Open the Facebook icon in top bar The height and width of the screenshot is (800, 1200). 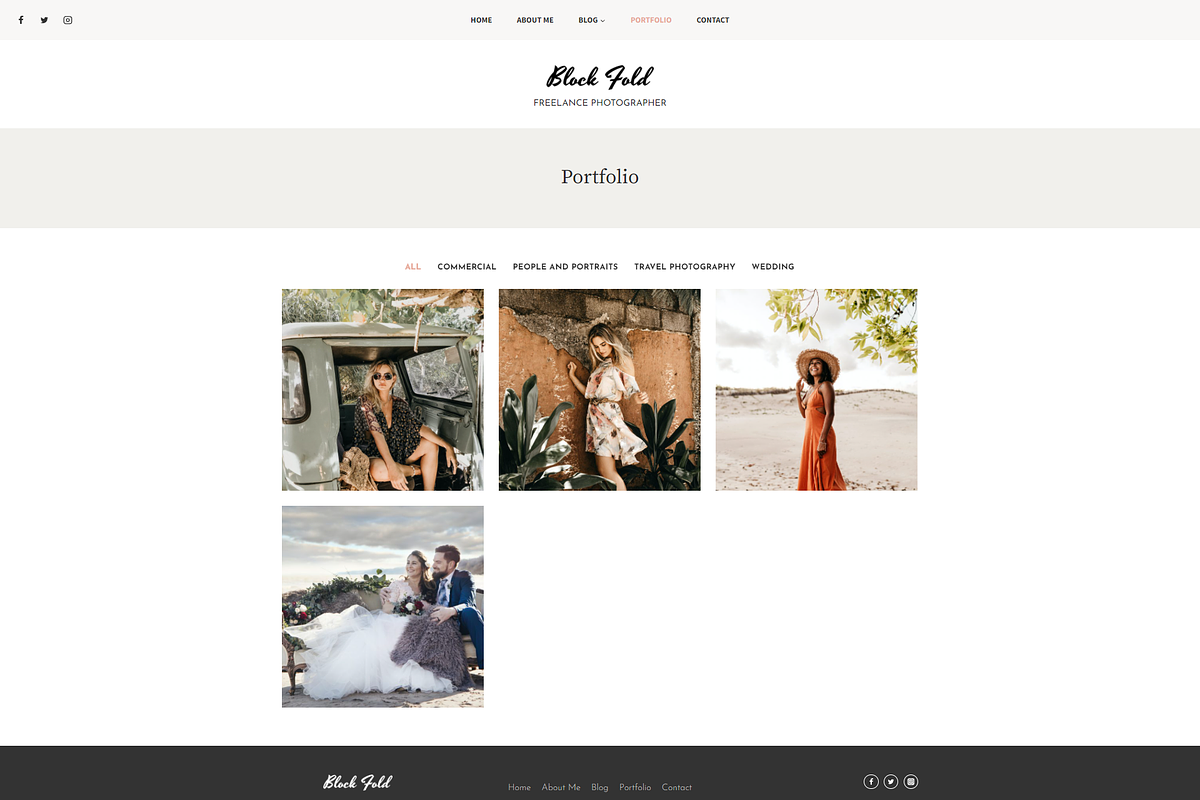(x=20, y=20)
